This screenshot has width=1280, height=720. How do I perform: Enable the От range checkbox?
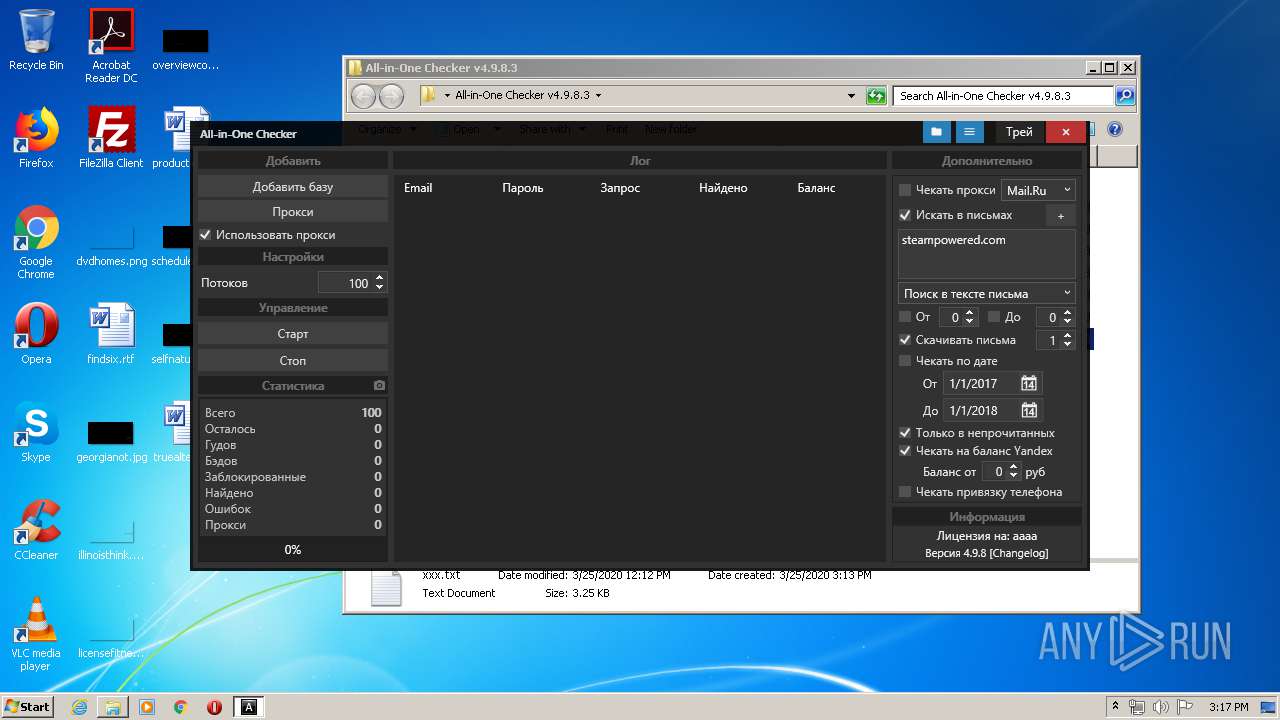point(905,317)
